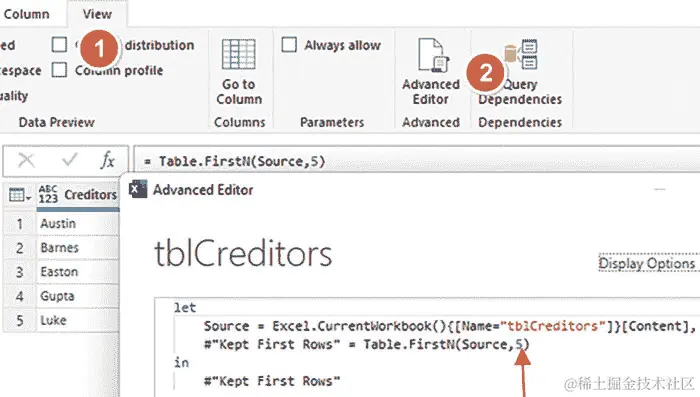Select the Barnes cell
The height and width of the screenshot is (397, 700).
[x=78, y=247]
